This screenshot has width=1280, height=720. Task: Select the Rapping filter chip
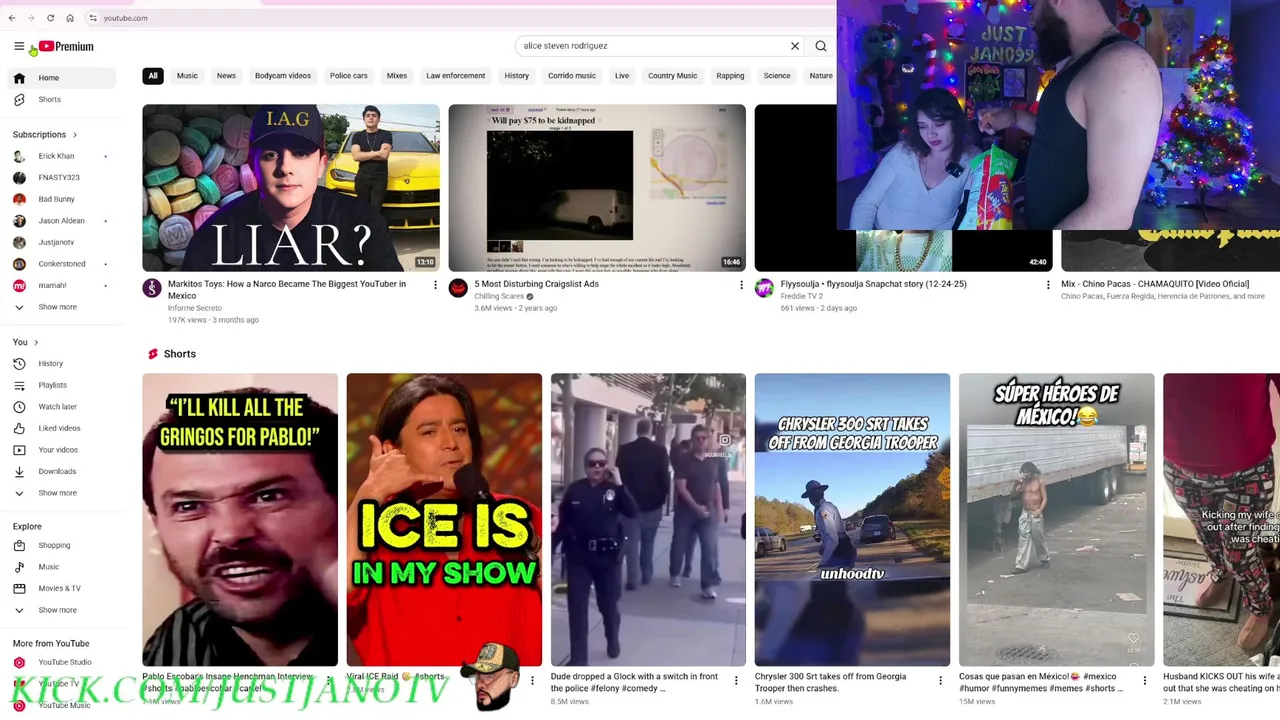point(730,76)
